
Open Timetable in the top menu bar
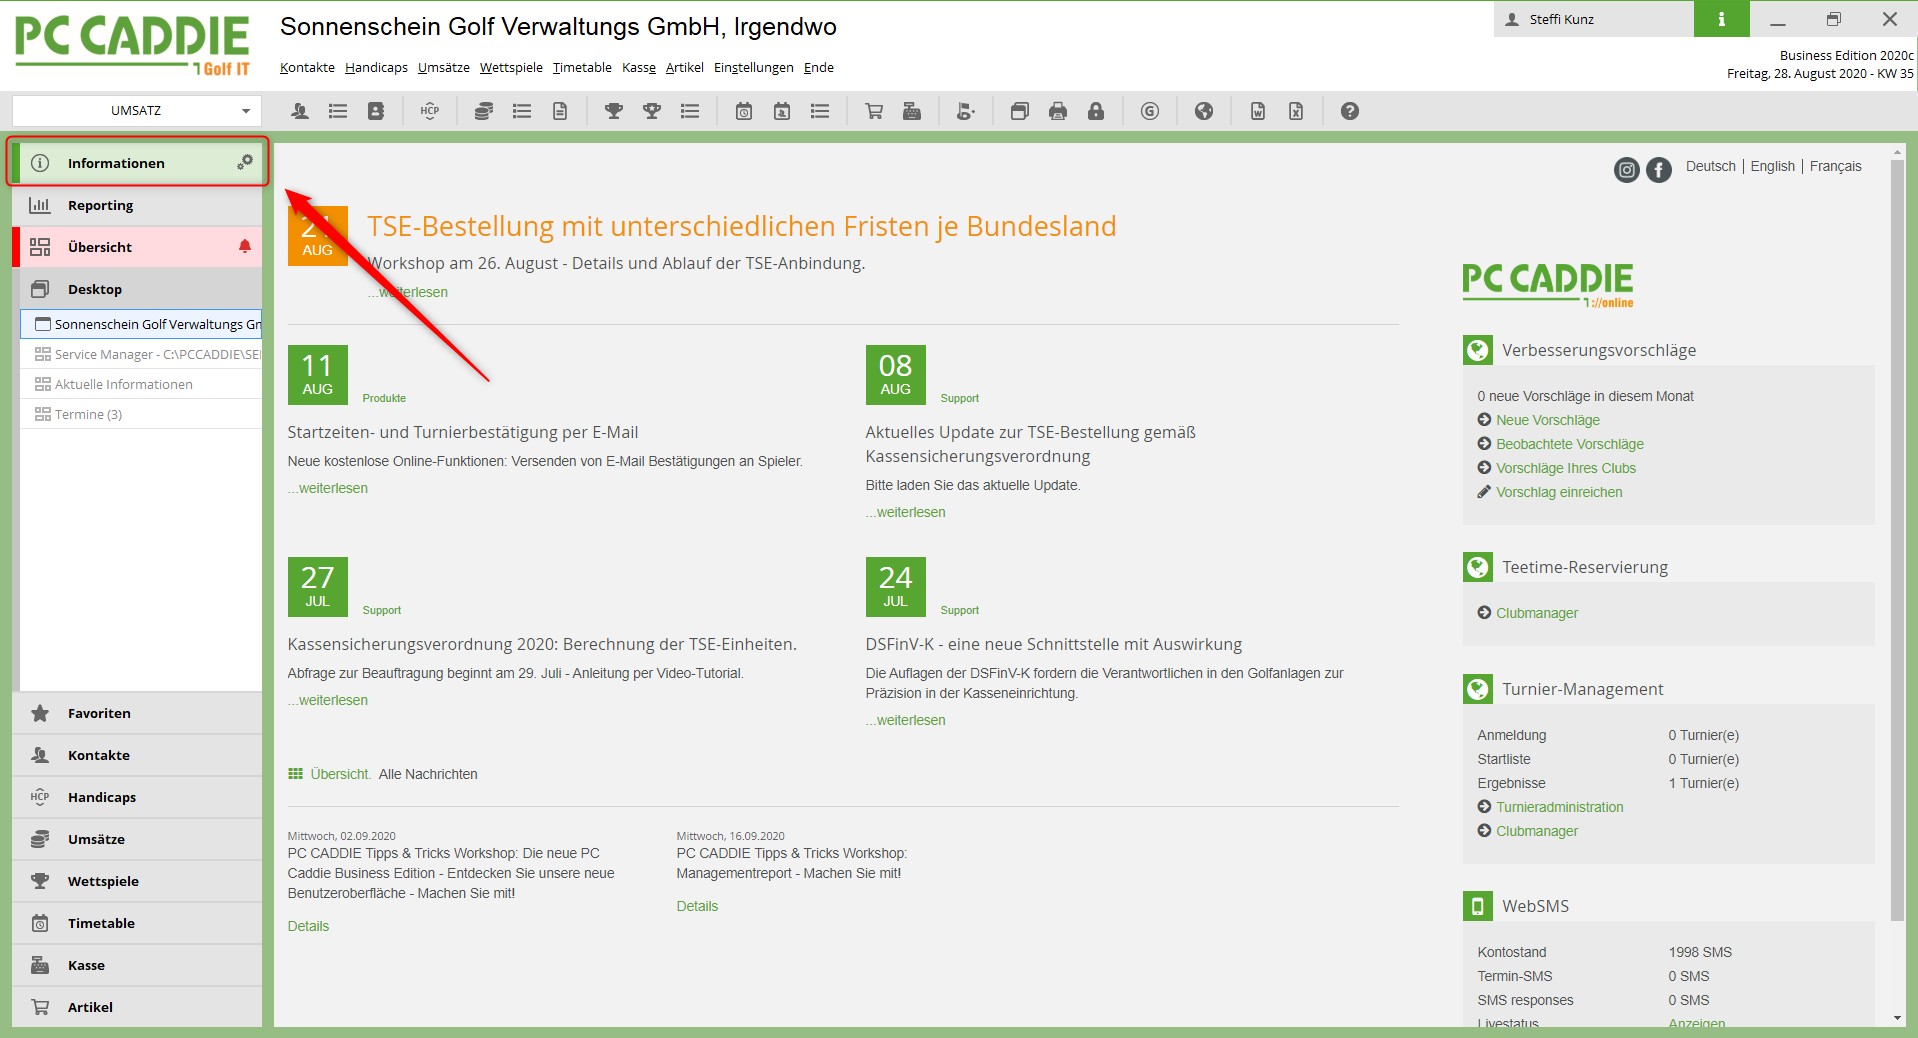[582, 68]
